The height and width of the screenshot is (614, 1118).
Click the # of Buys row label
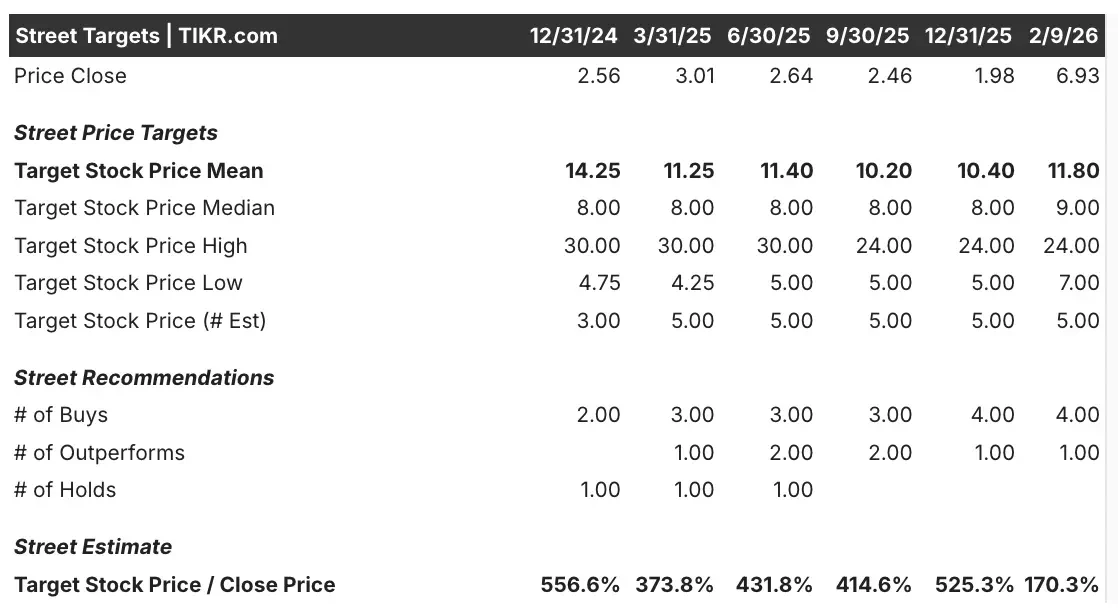[61, 414]
